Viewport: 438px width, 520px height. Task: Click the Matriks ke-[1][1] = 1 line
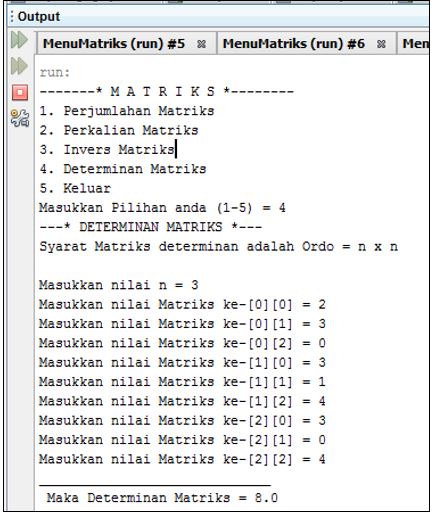pyautogui.click(x=182, y=382)
